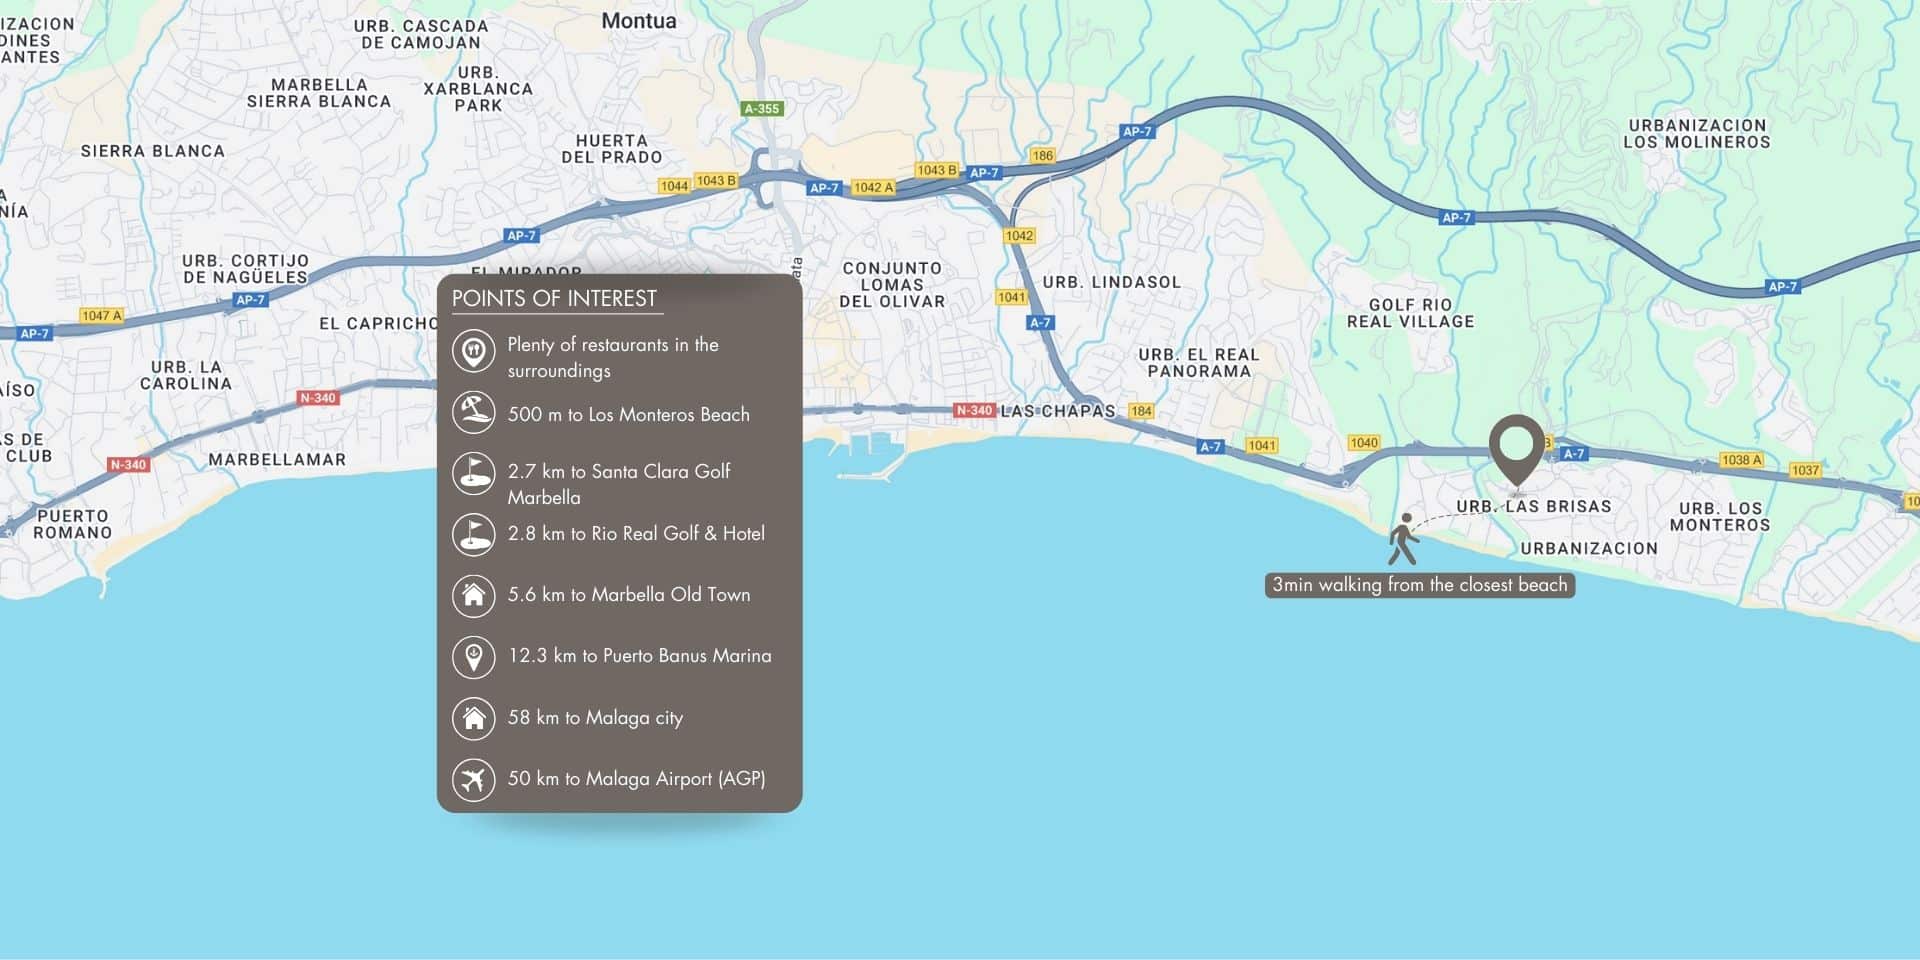The width and height of the screenshot is (1920, 960).
Task: Click the Rio Real Golf flag icon
Action: 473,534
